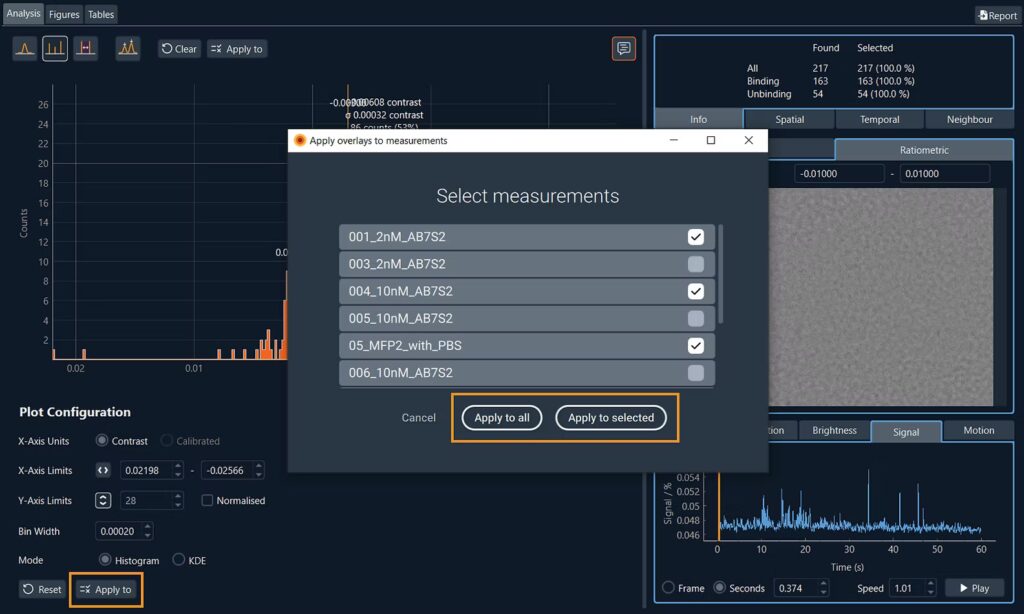Uncheck the 001_2nM_AB7S2 measurement

[696, 237]
